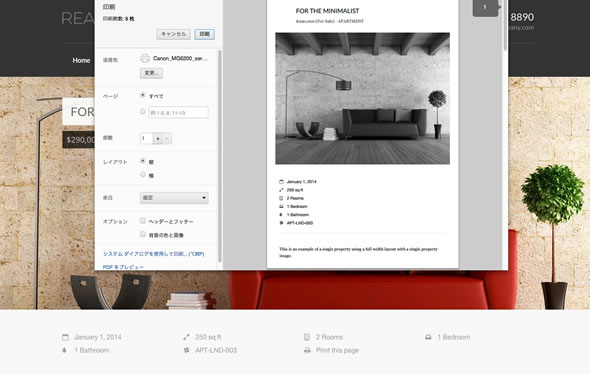This screenshot has width=590, height=374.
Task: Click Canon_MG6200 printer name
Action: (180, 58)
